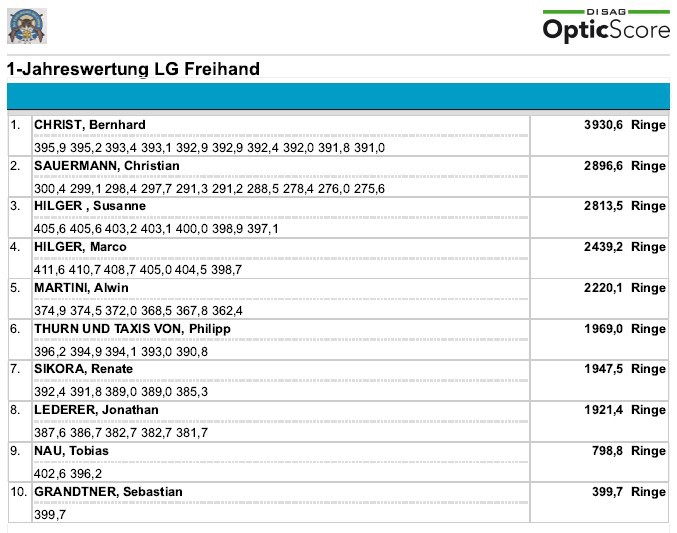The image size is (677, 533).
Task: Click the blue header bar
Action: [338, 96]
